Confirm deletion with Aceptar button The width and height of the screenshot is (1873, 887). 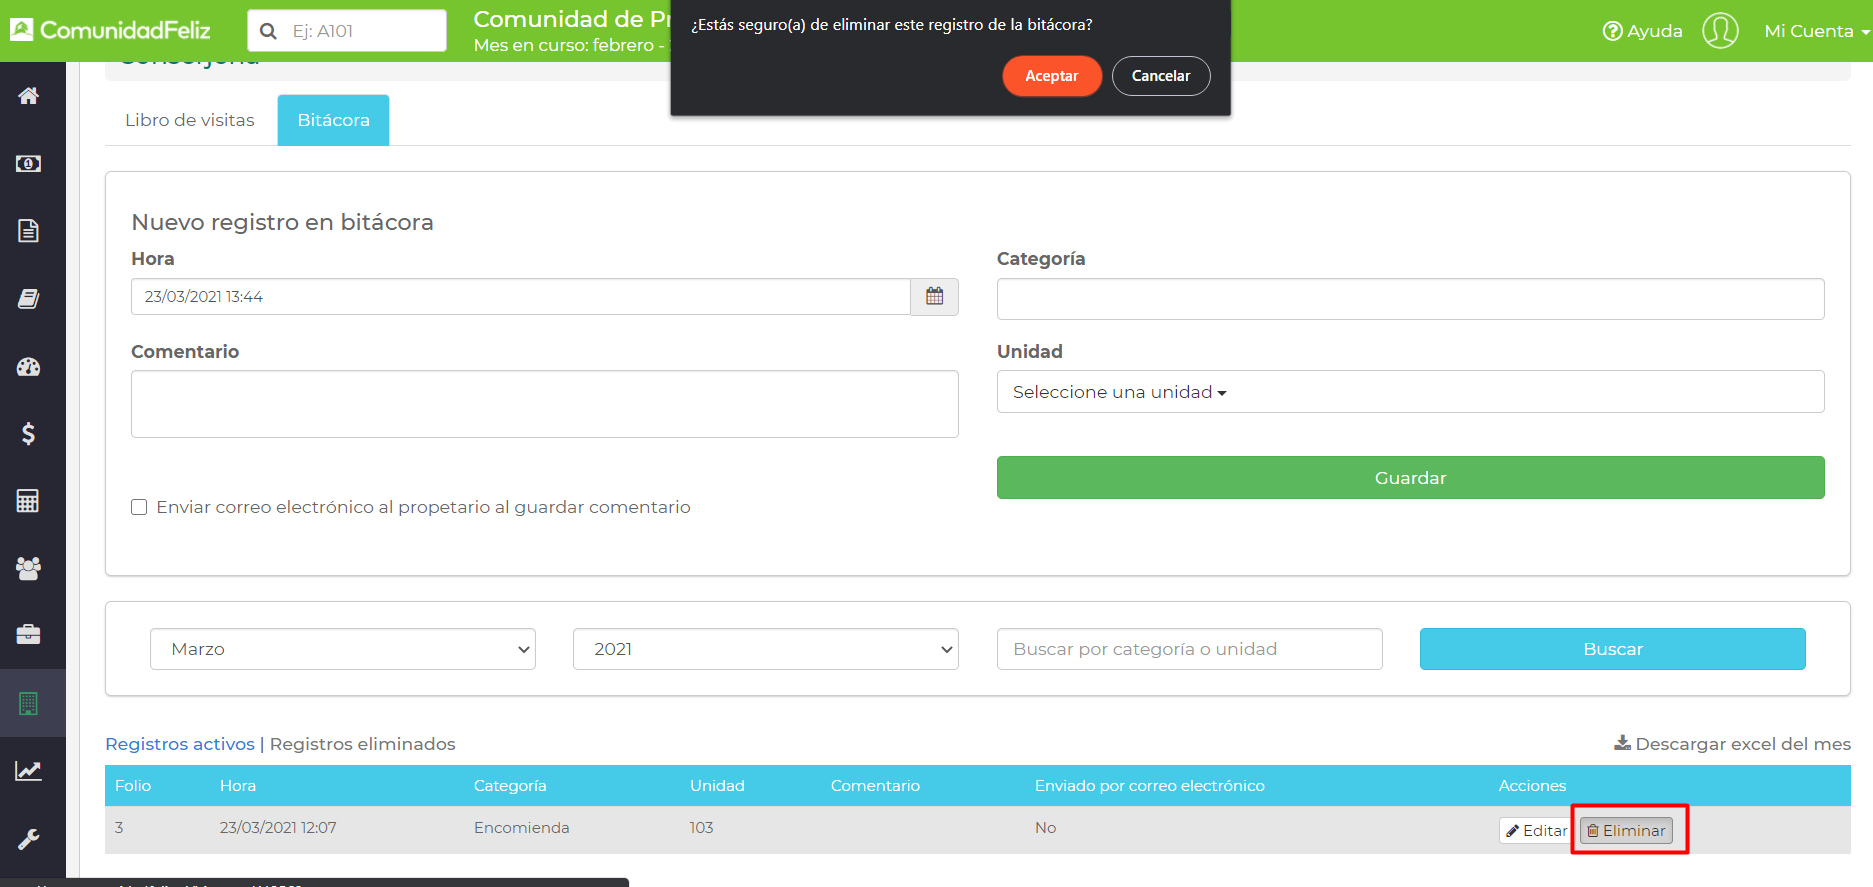(x=1051, y=76)
